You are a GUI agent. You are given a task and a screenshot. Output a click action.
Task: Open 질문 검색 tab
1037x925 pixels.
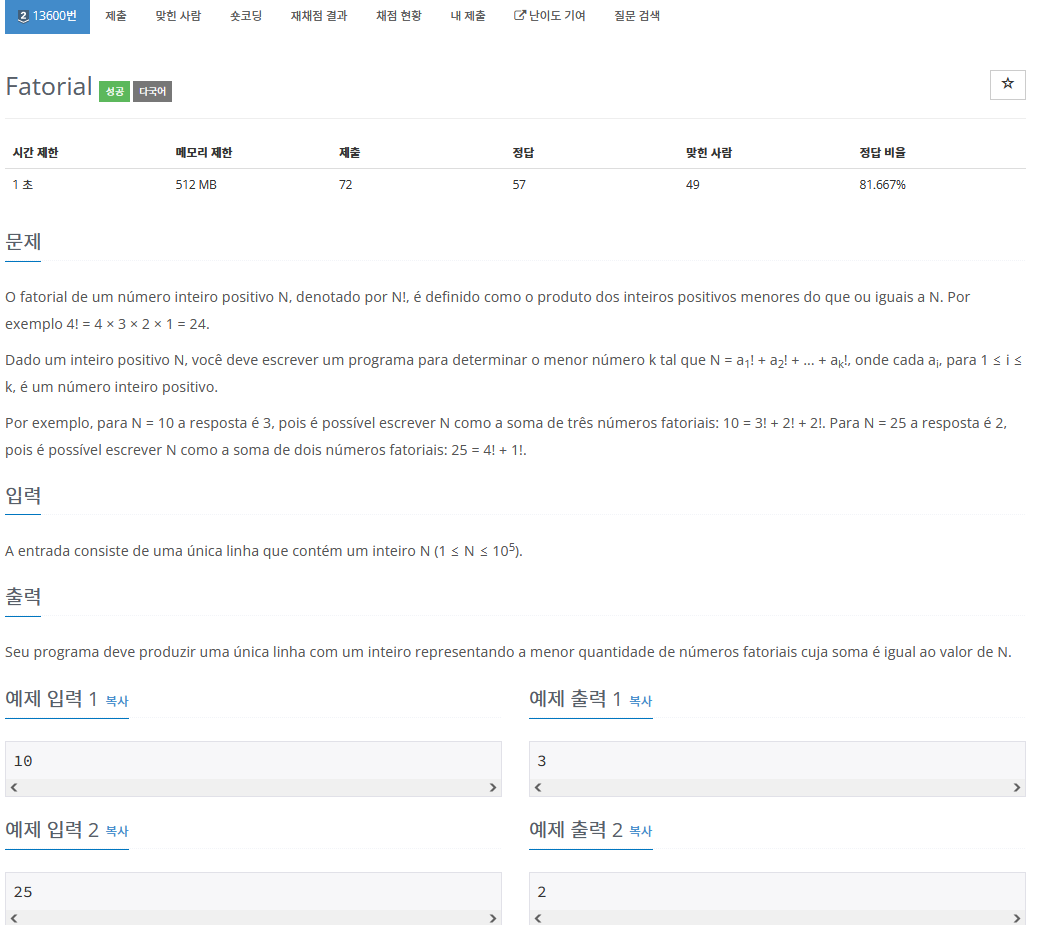[637, 16]
